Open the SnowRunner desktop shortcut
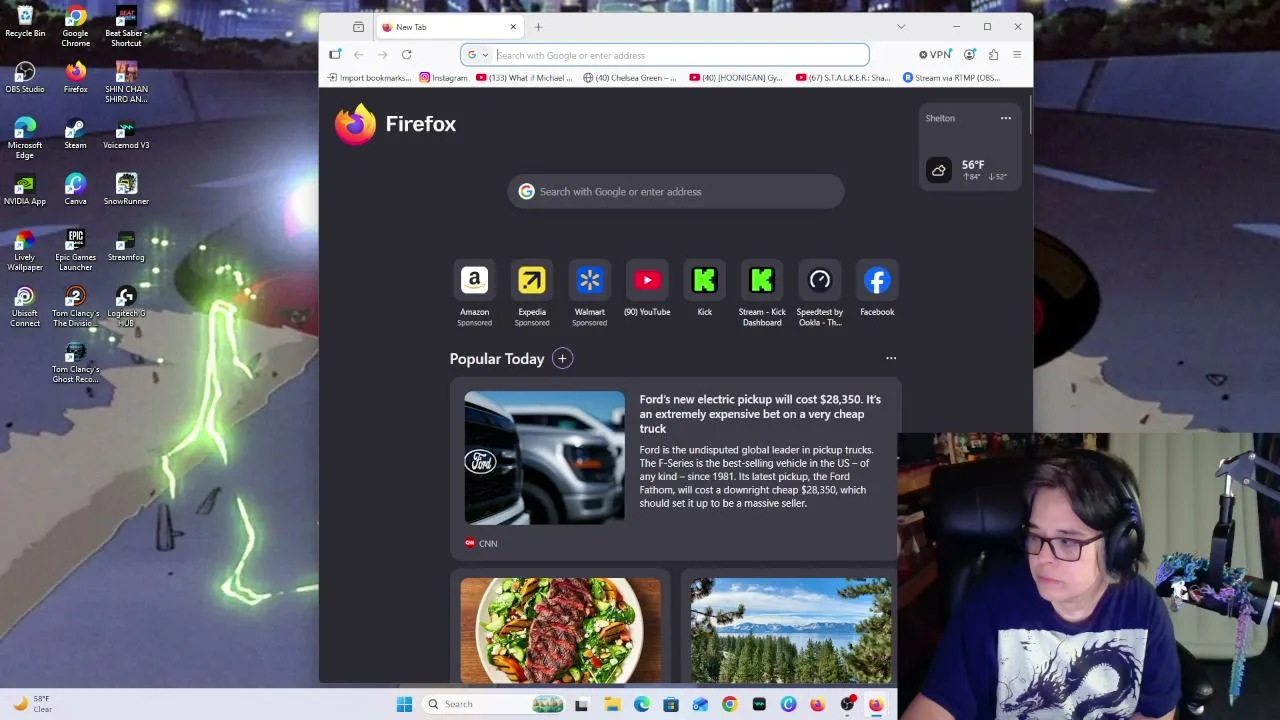The width and height of the screenshot is (1280, 720). click(x=126, y=190)
